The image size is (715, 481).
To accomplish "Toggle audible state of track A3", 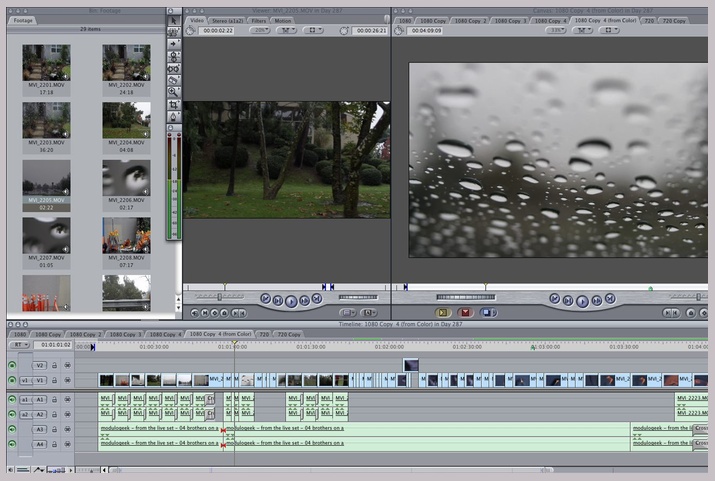I will (x=12, y=429).
